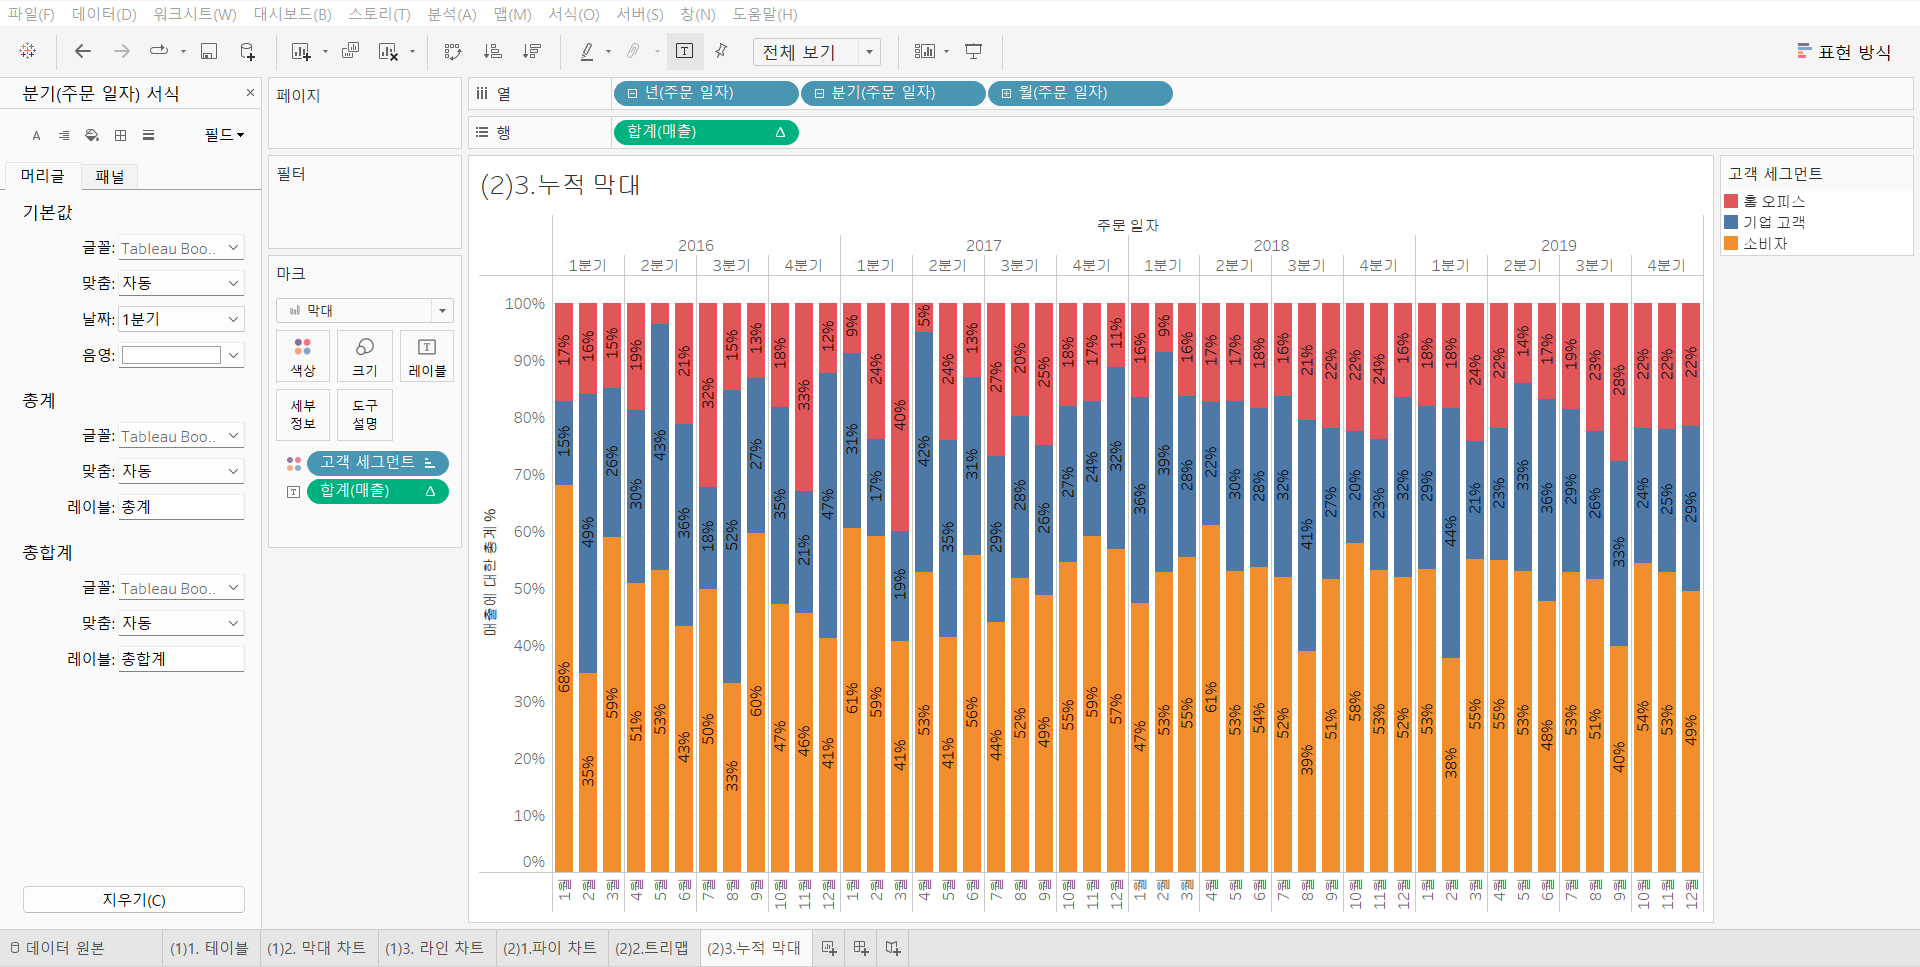
Task: Click the replay animation icon in toolbar
Action: (159, 51)
